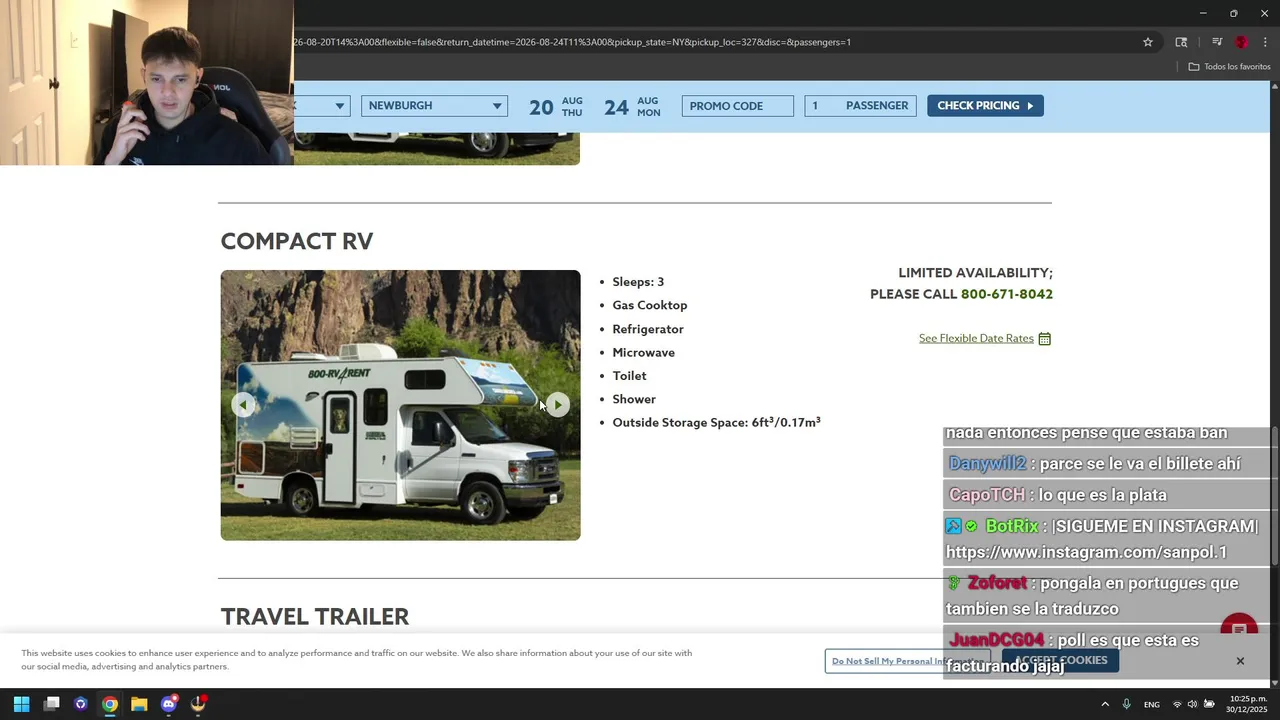Open the volume control in tray
Viewport: 1280px width, 720px height.
point(1192,704)
